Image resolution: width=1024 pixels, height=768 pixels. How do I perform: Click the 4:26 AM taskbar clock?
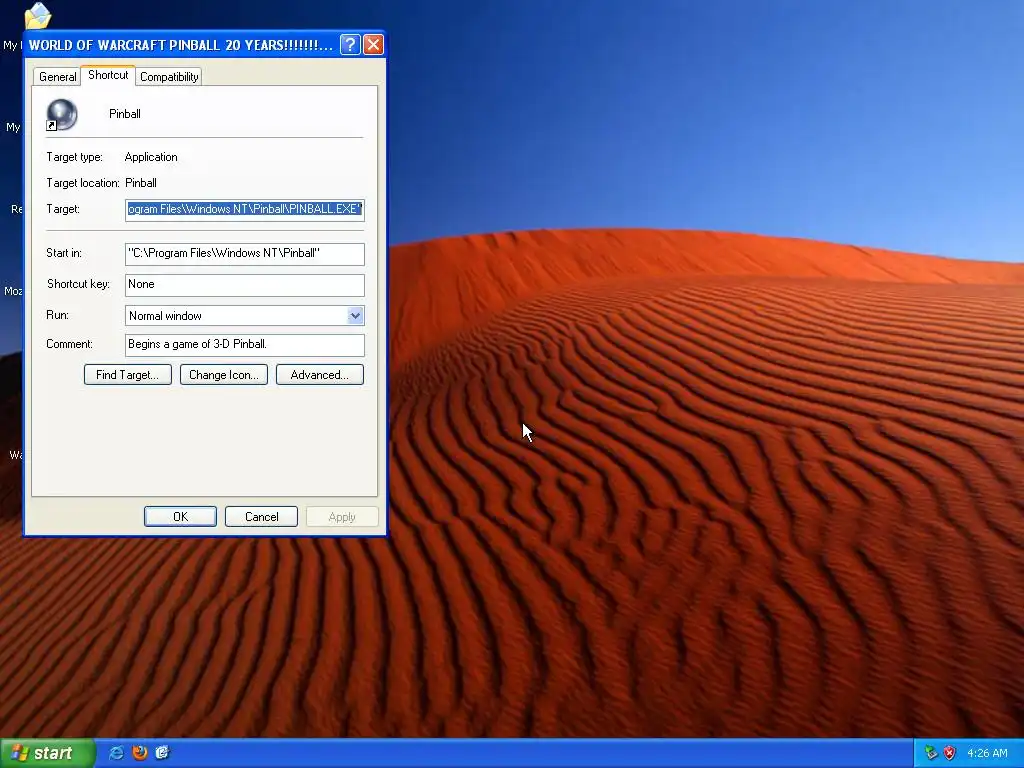tap(987, 753)
